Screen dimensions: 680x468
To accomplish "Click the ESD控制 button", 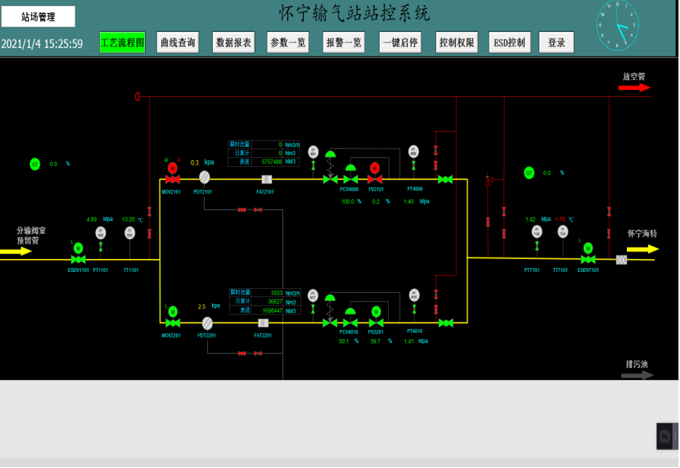I will click(x=508, y=42).
